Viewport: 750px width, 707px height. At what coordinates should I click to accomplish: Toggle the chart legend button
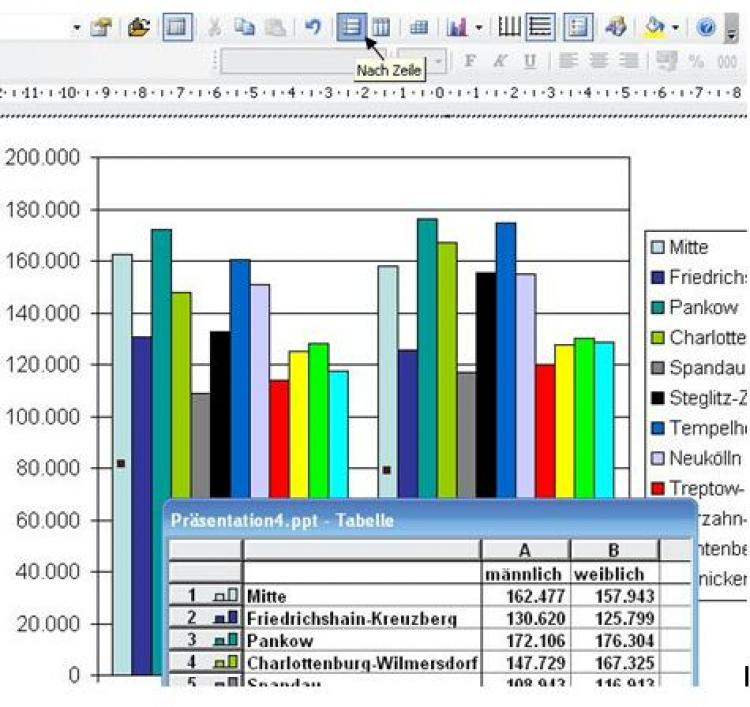pyautogui.click(x=577, y=27)
